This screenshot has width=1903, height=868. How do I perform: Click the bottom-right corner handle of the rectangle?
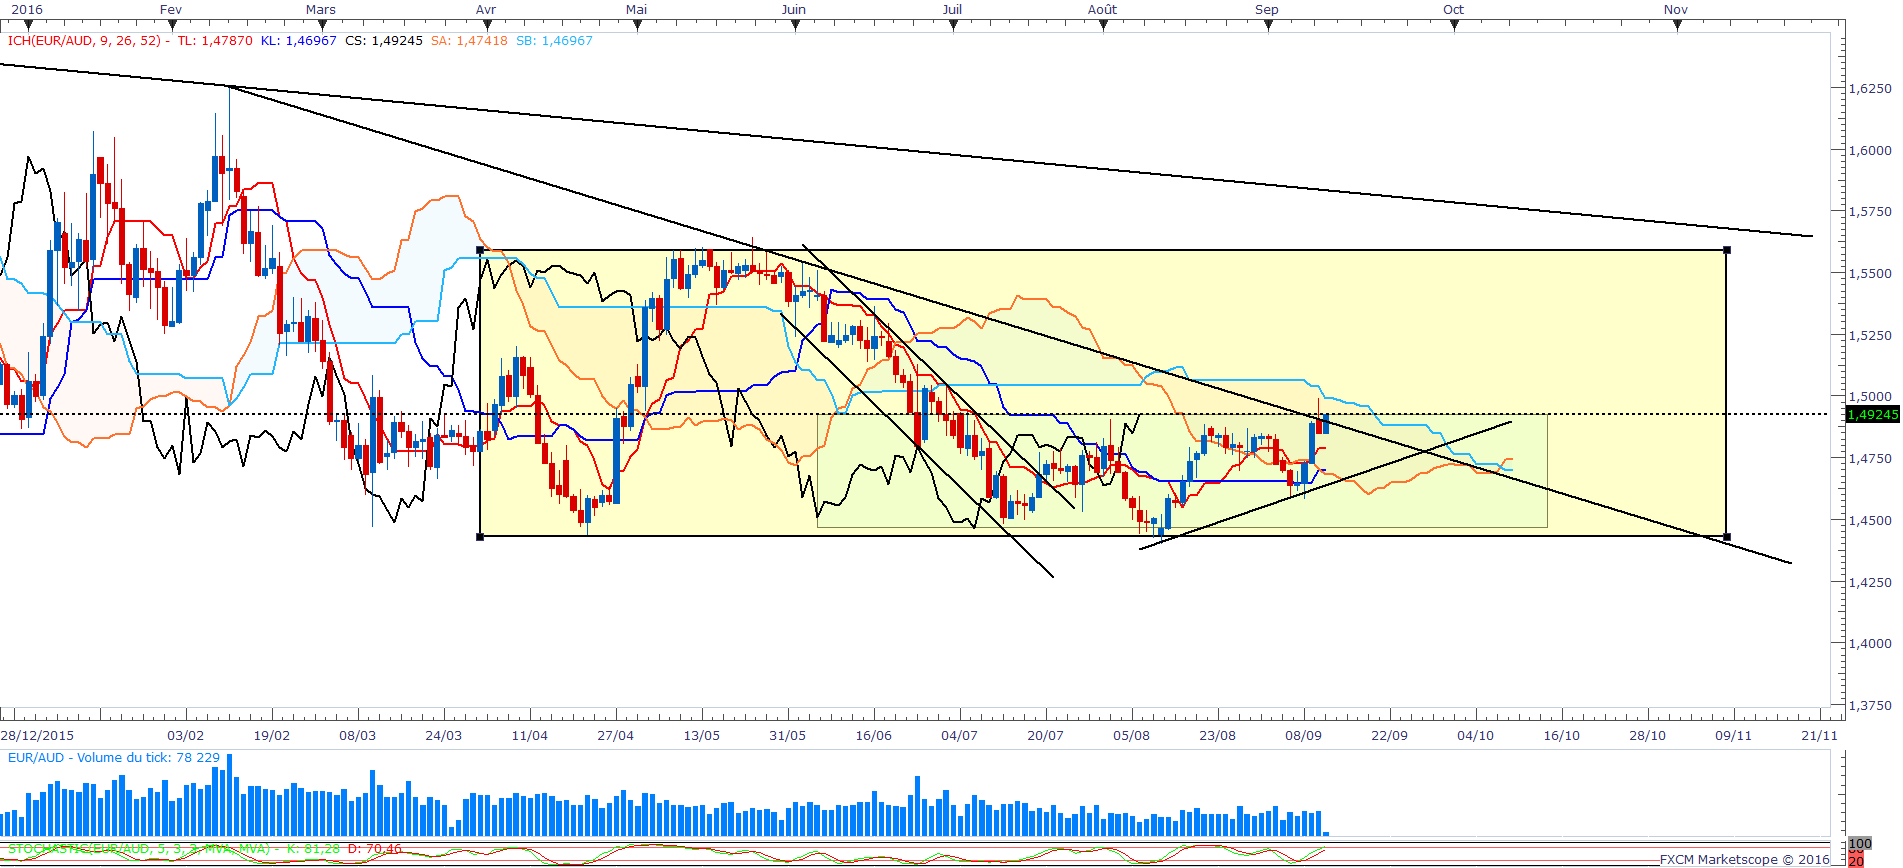tap(1727, 537)
